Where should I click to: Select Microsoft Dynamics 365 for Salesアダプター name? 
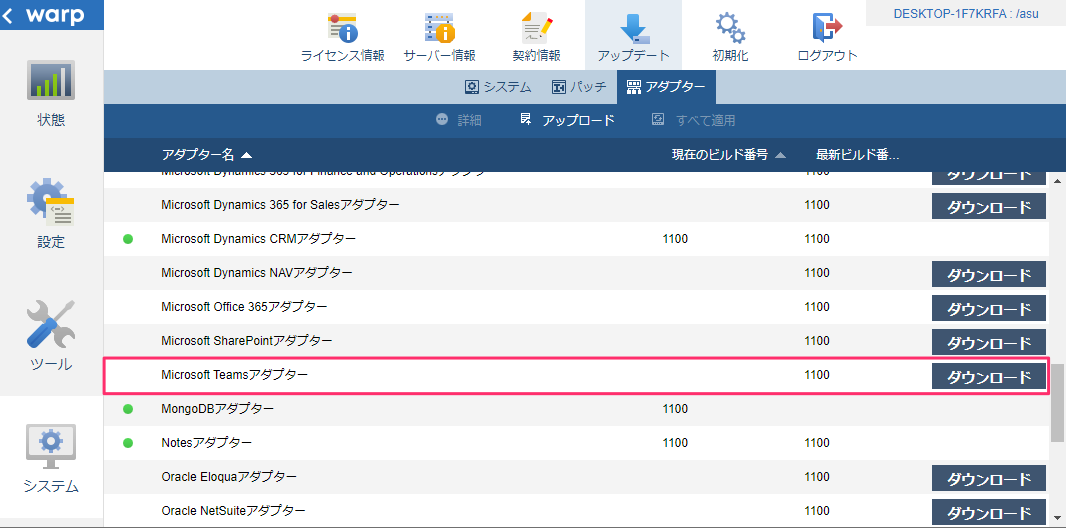click(x=280, y=204)
